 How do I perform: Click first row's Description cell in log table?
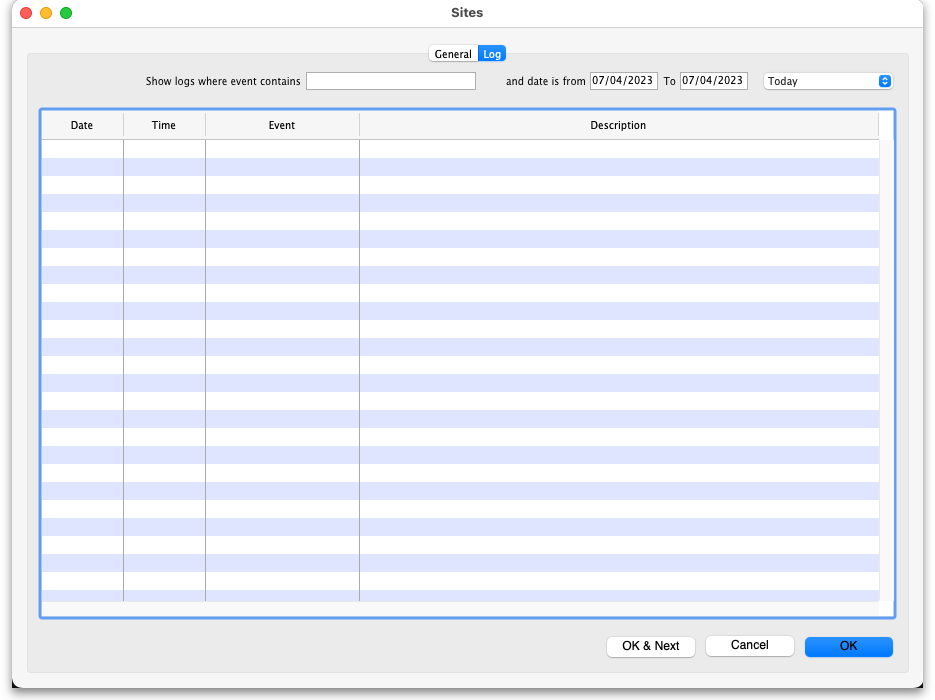(618, 149)
